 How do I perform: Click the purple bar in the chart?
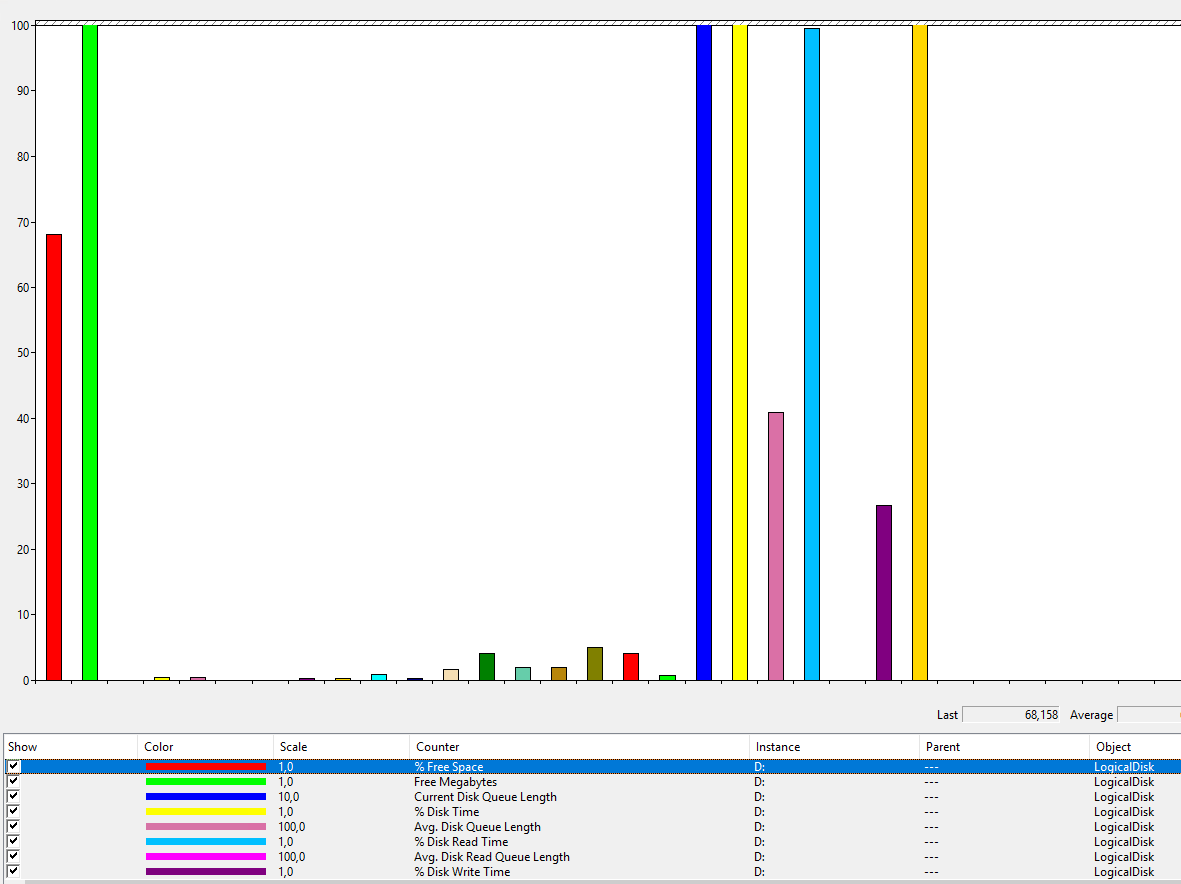pos(884,592)
